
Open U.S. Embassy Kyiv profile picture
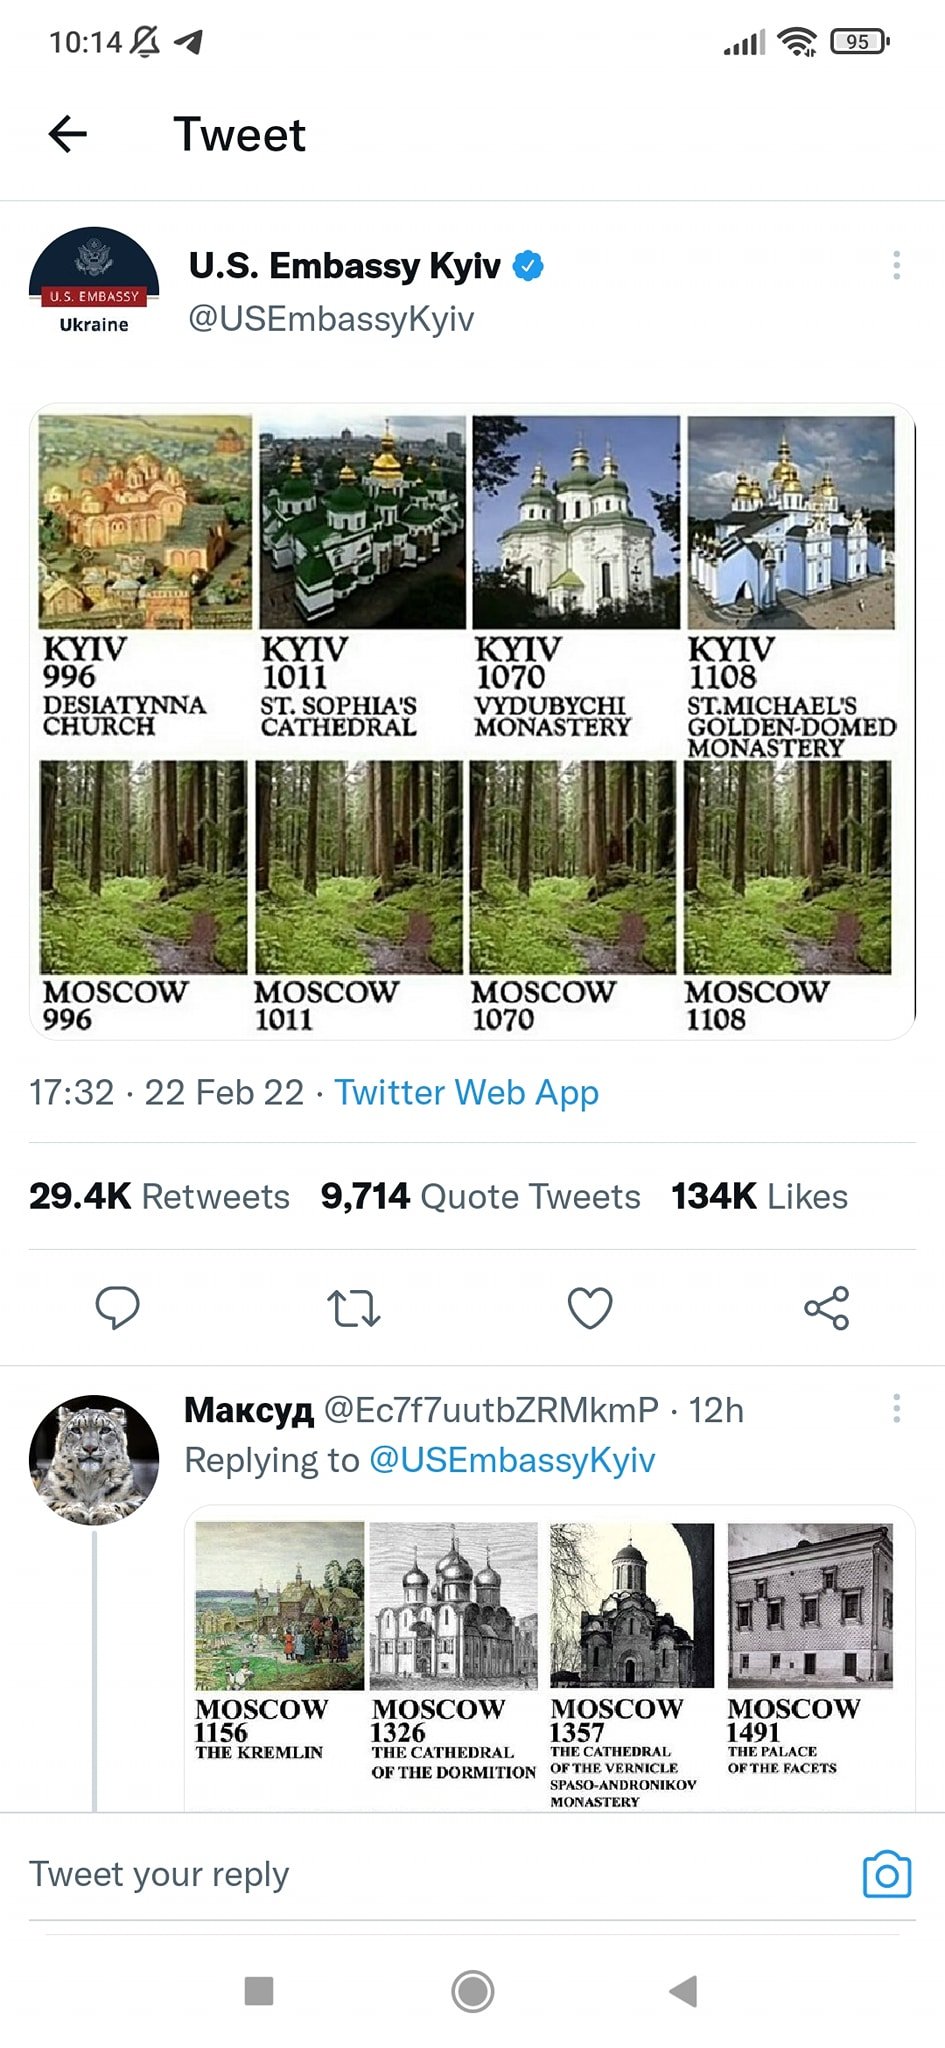pos(94,285)
